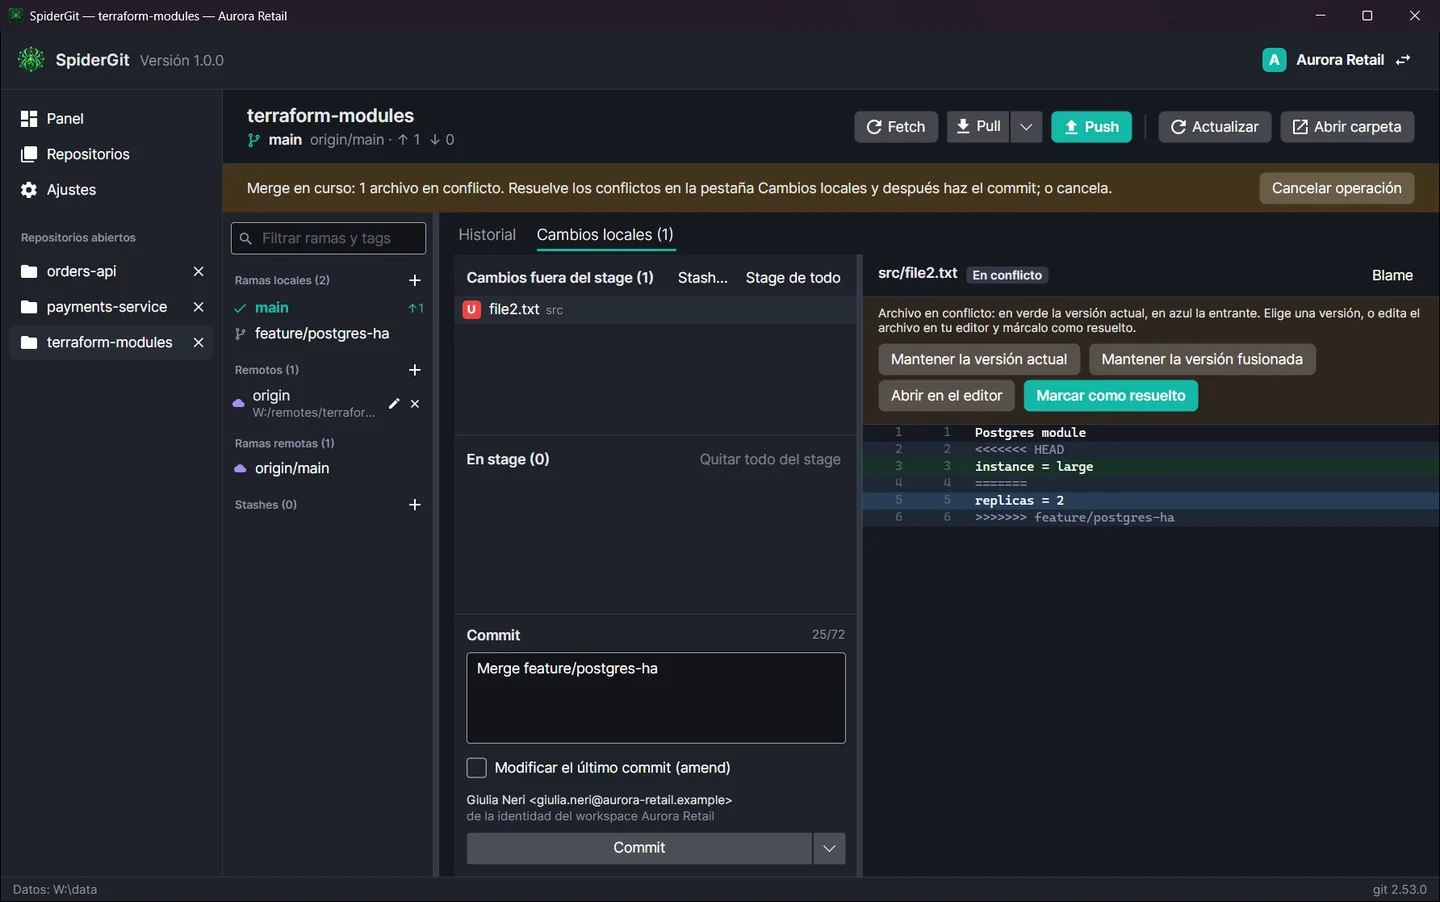Screen dimensions: 1440x902
Task: Click Marcar como resuelto
Action: [x=1111, y=396]
